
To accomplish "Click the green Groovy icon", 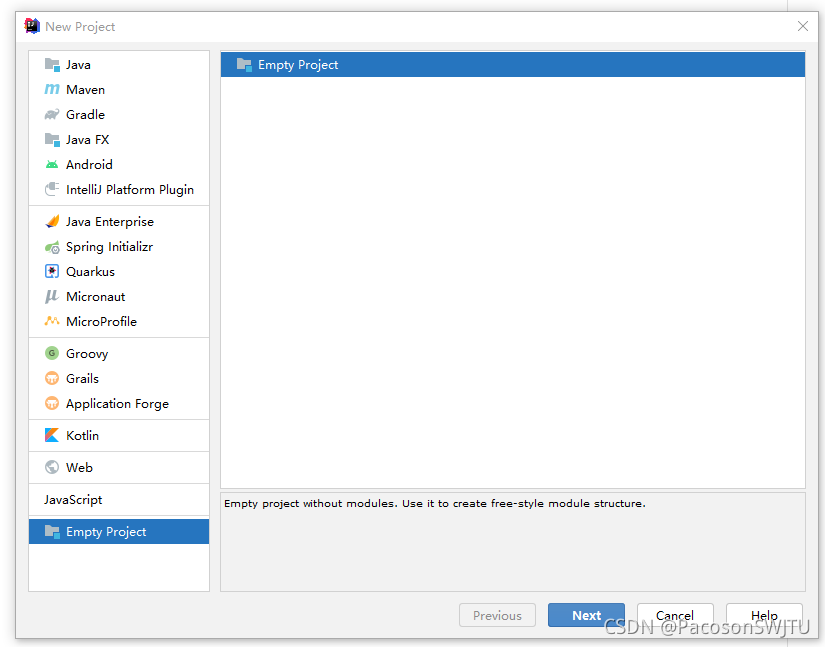I will (x=52, y=353).
